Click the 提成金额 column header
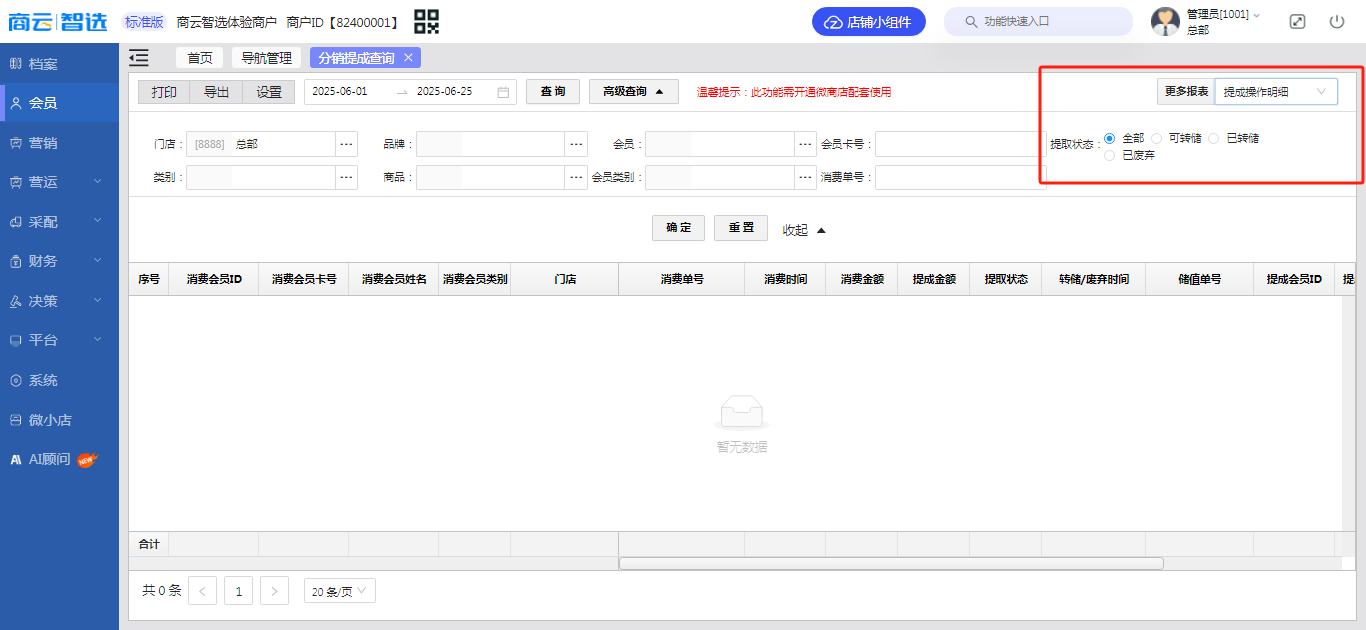This screenshot has width=1366, height=630. (933, 279)
